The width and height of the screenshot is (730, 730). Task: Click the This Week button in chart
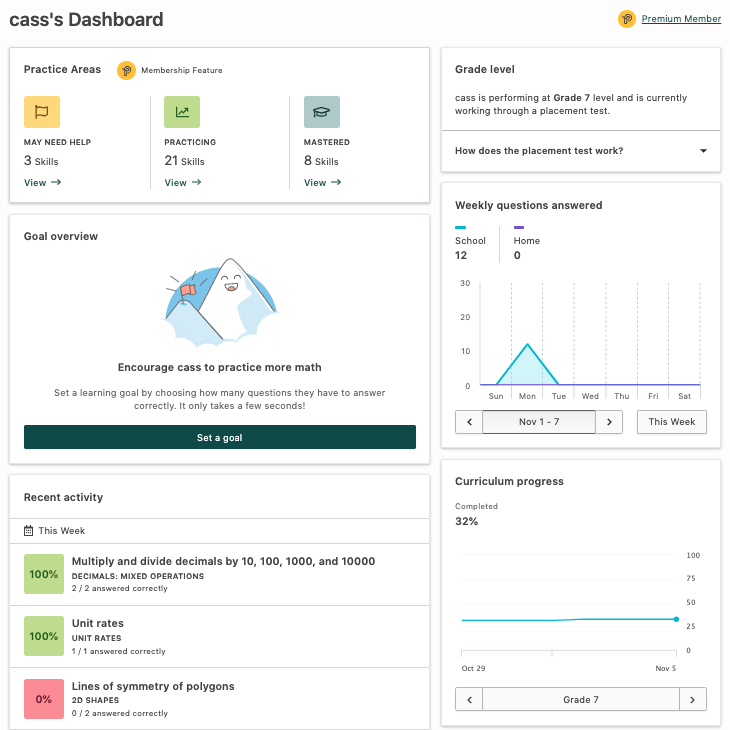click(x=672, y=422)
